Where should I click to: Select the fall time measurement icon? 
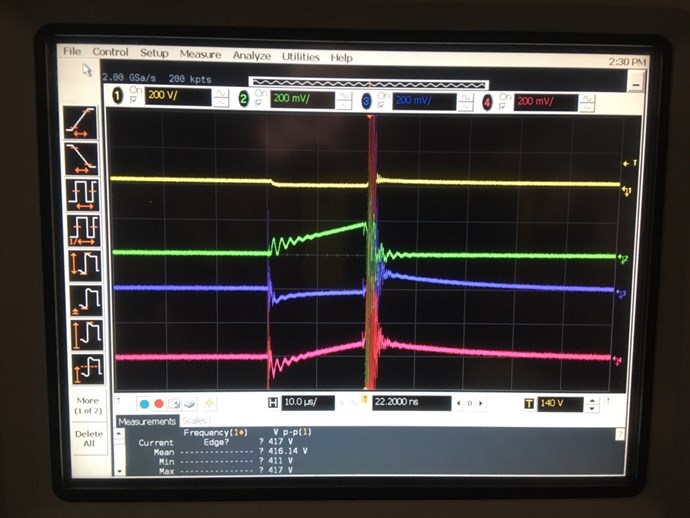[81, 159]
